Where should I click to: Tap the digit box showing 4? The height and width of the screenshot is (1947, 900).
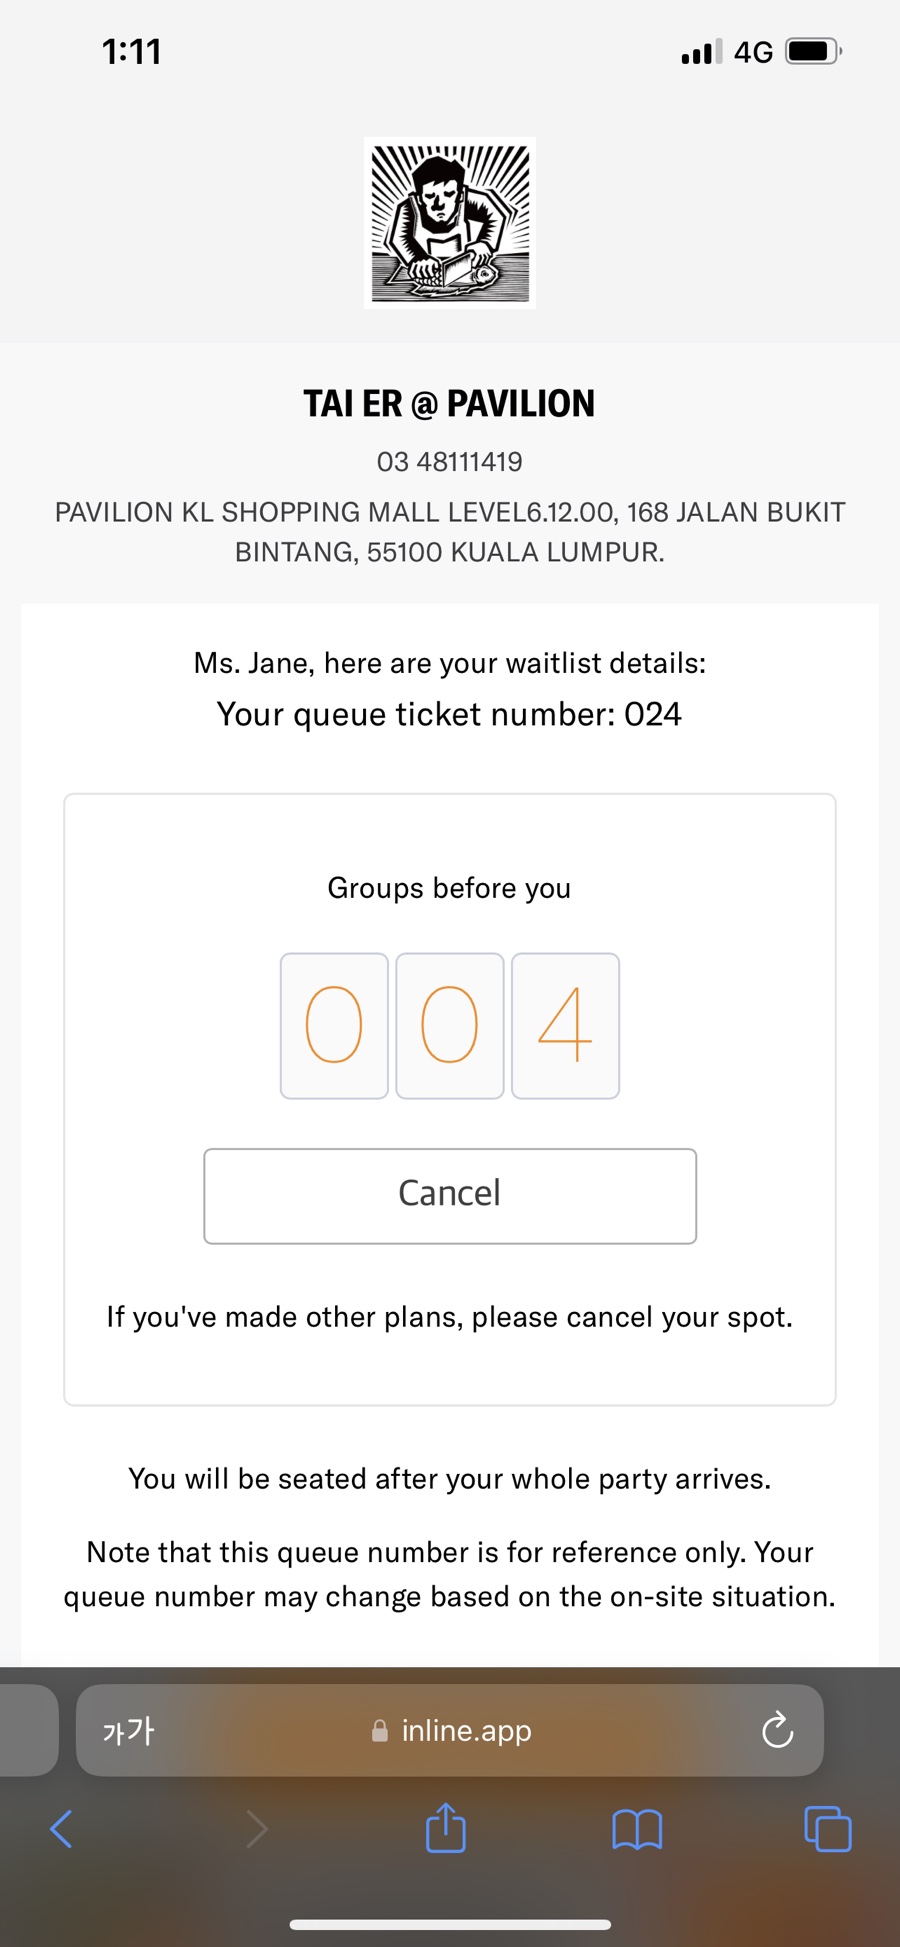click(565, 1026)
